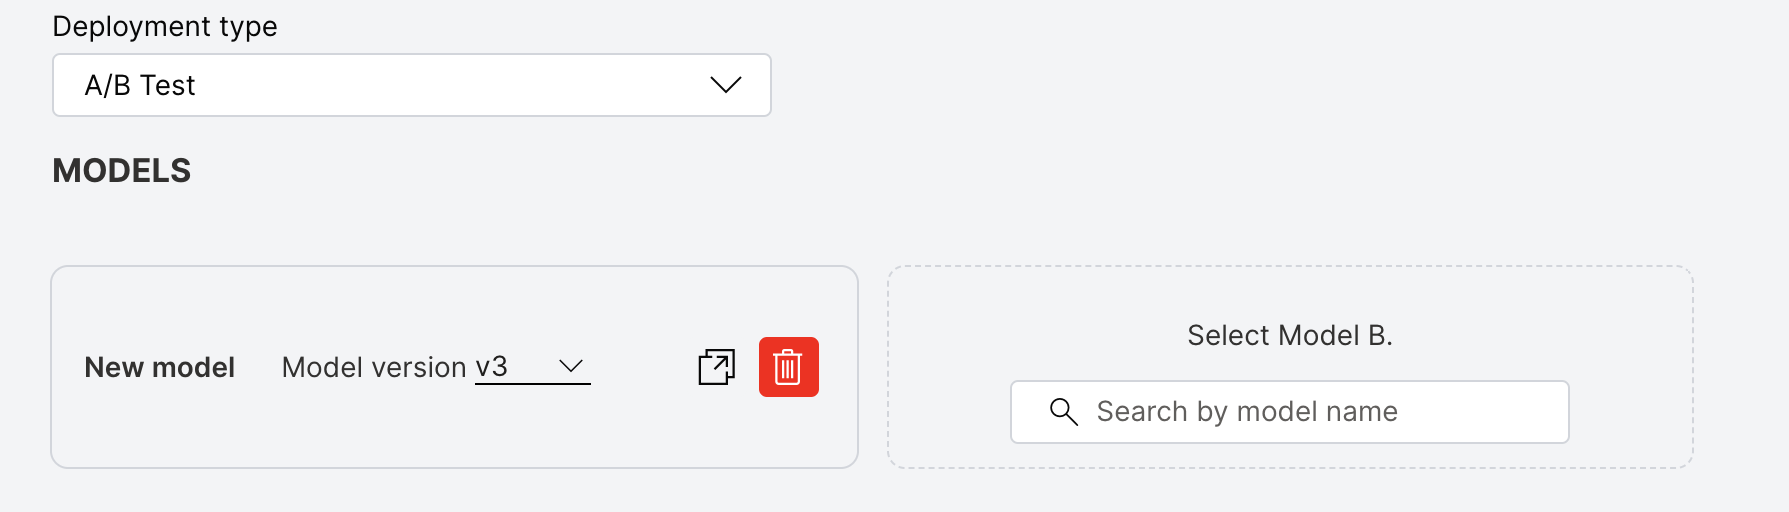Expand the Model version v3 selector

[x=532, y=367]
